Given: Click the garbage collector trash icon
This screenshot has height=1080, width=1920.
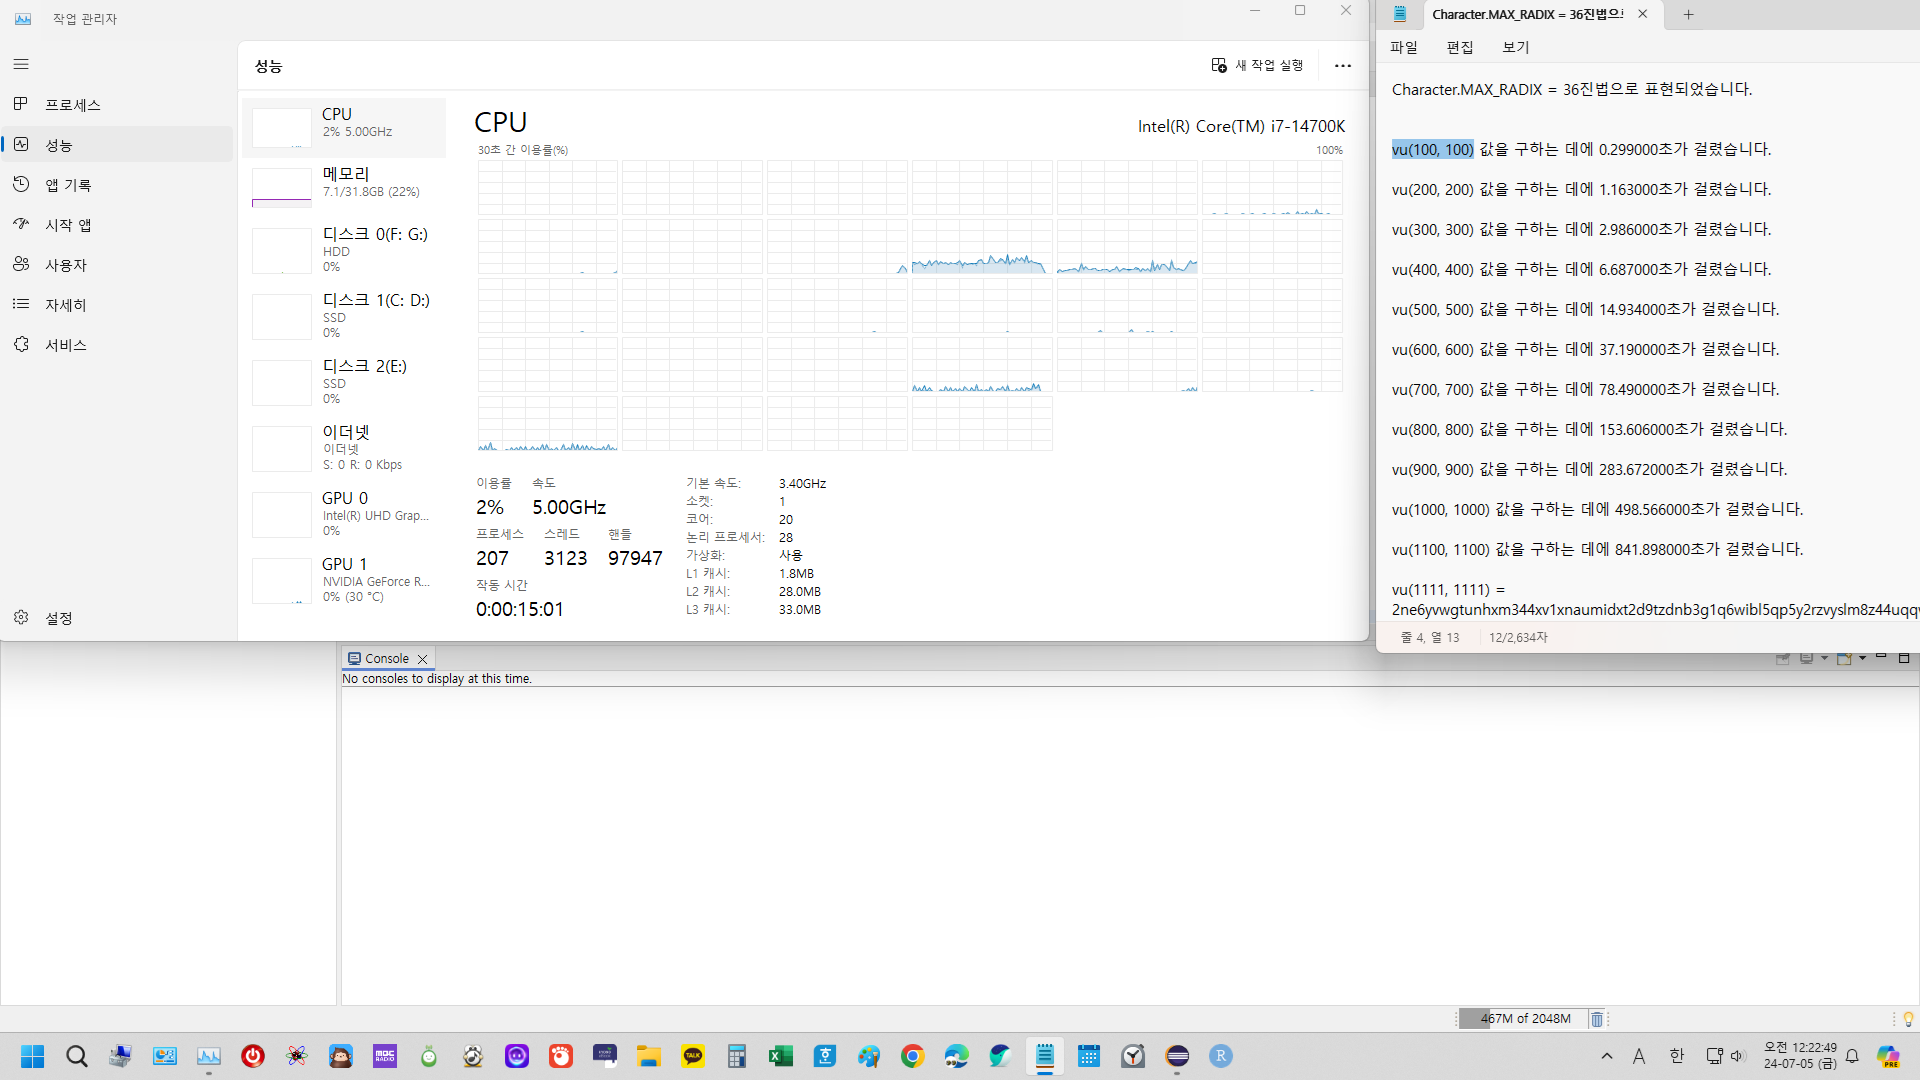Looking at the screenshot, I should click(1597, 1019).
